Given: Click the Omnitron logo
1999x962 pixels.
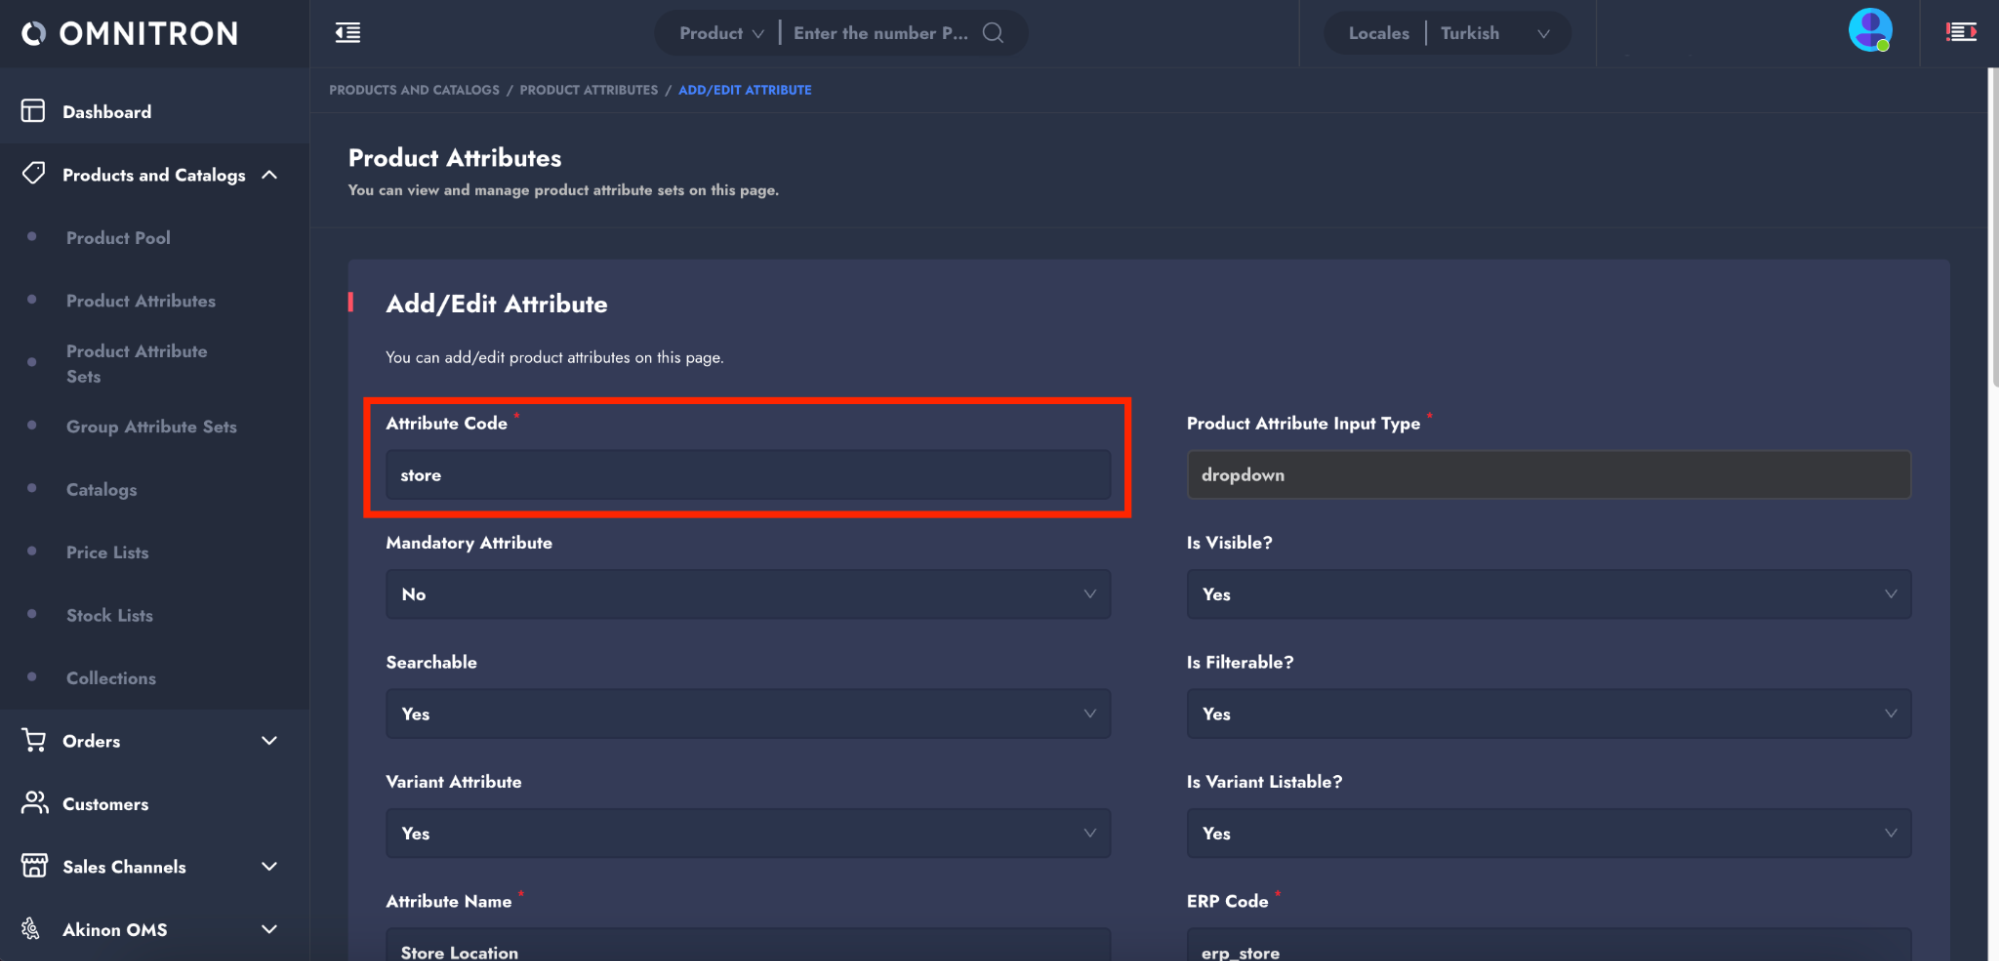Looking at the screenshot, I should click(130, 34).
